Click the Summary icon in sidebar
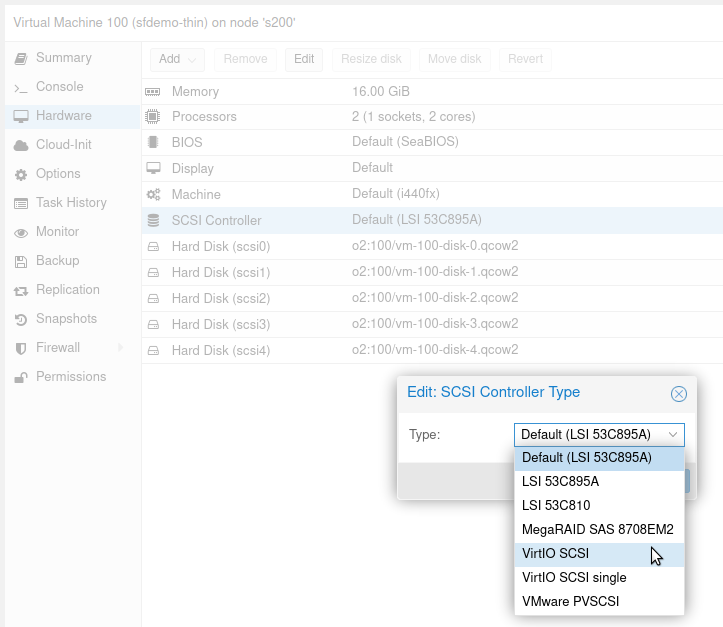 (x=21, y=59)
